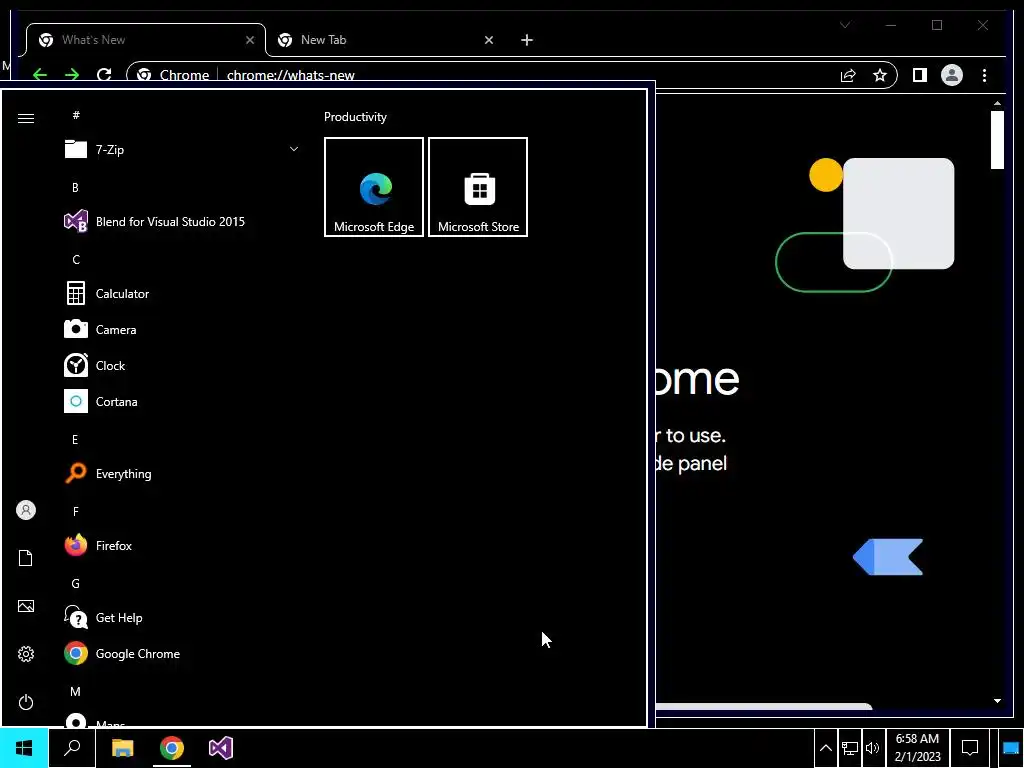The image size is (1024, 768).
Task: Open a new Chrome tab with plus
Action: coord(527,40)
